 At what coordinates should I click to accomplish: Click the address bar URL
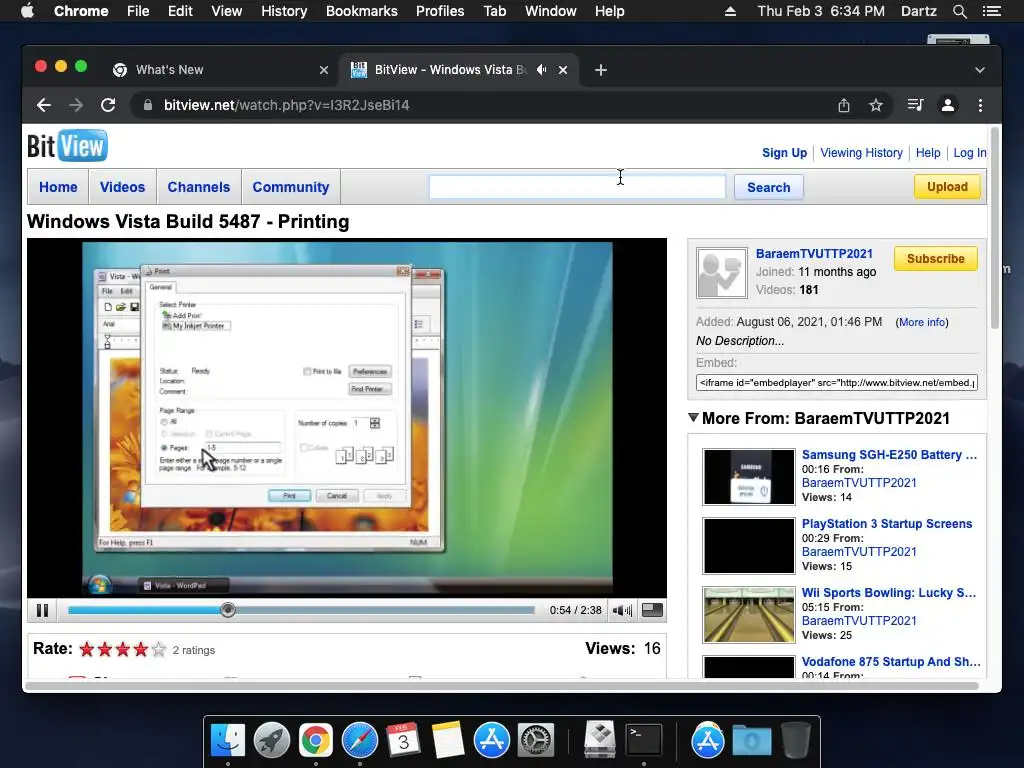tap(287, 105)
